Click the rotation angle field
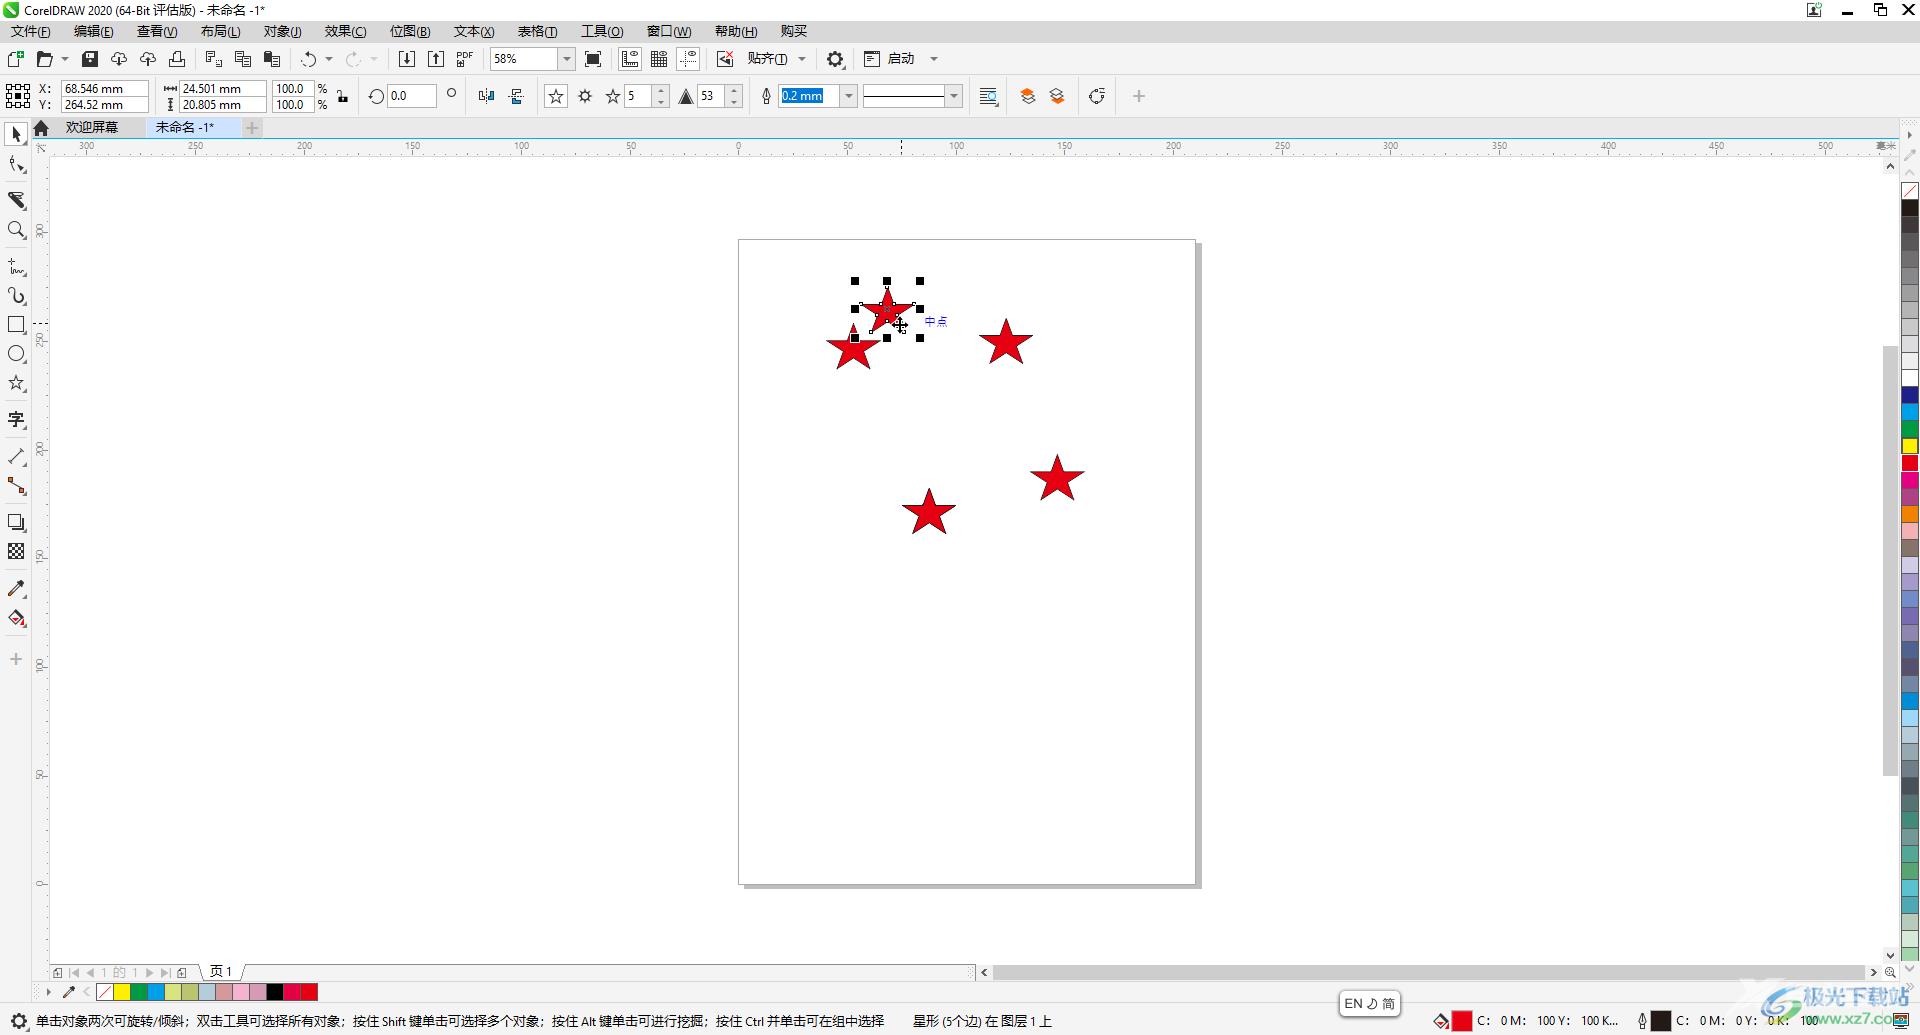The image size is (1920, 1035). tap(411, 96)
